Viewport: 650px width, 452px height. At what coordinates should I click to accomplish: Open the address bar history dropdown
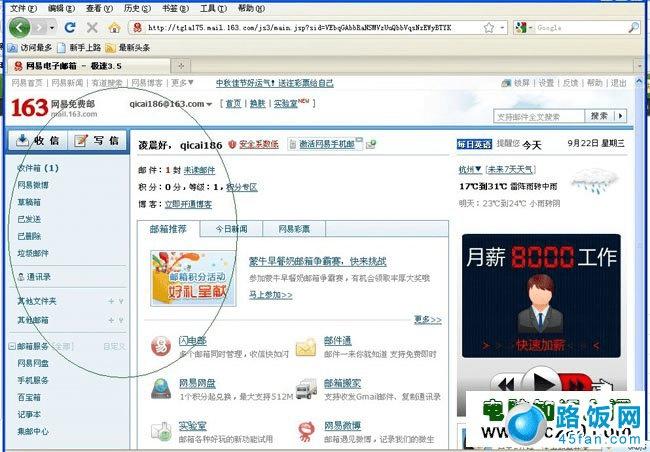tap(502, 28)
